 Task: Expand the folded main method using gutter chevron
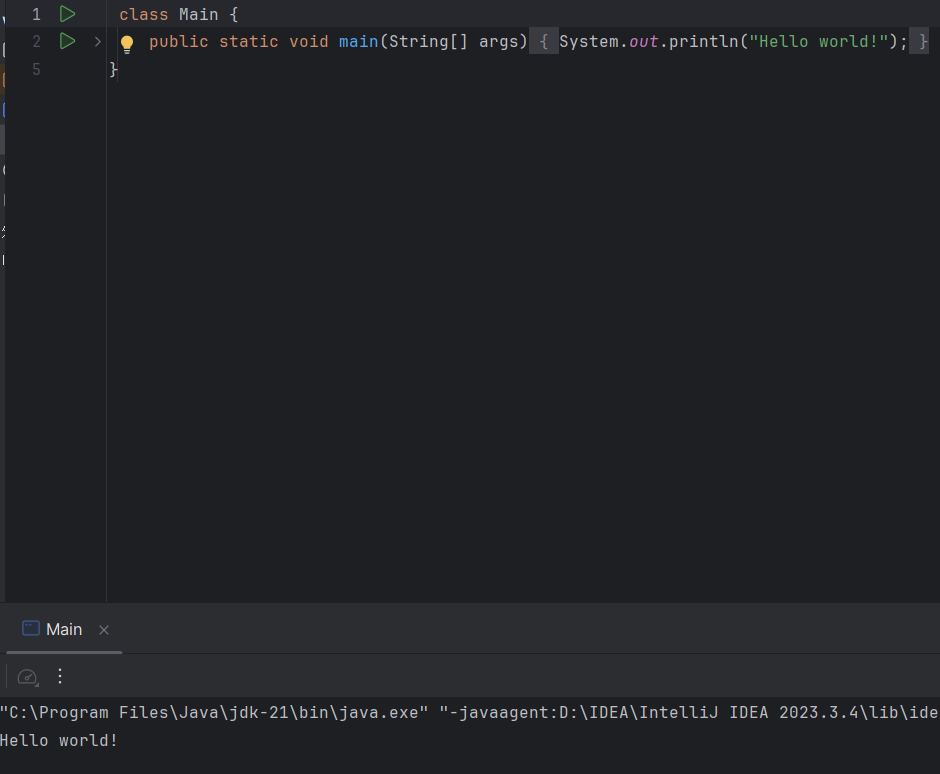tap(97, 42)
